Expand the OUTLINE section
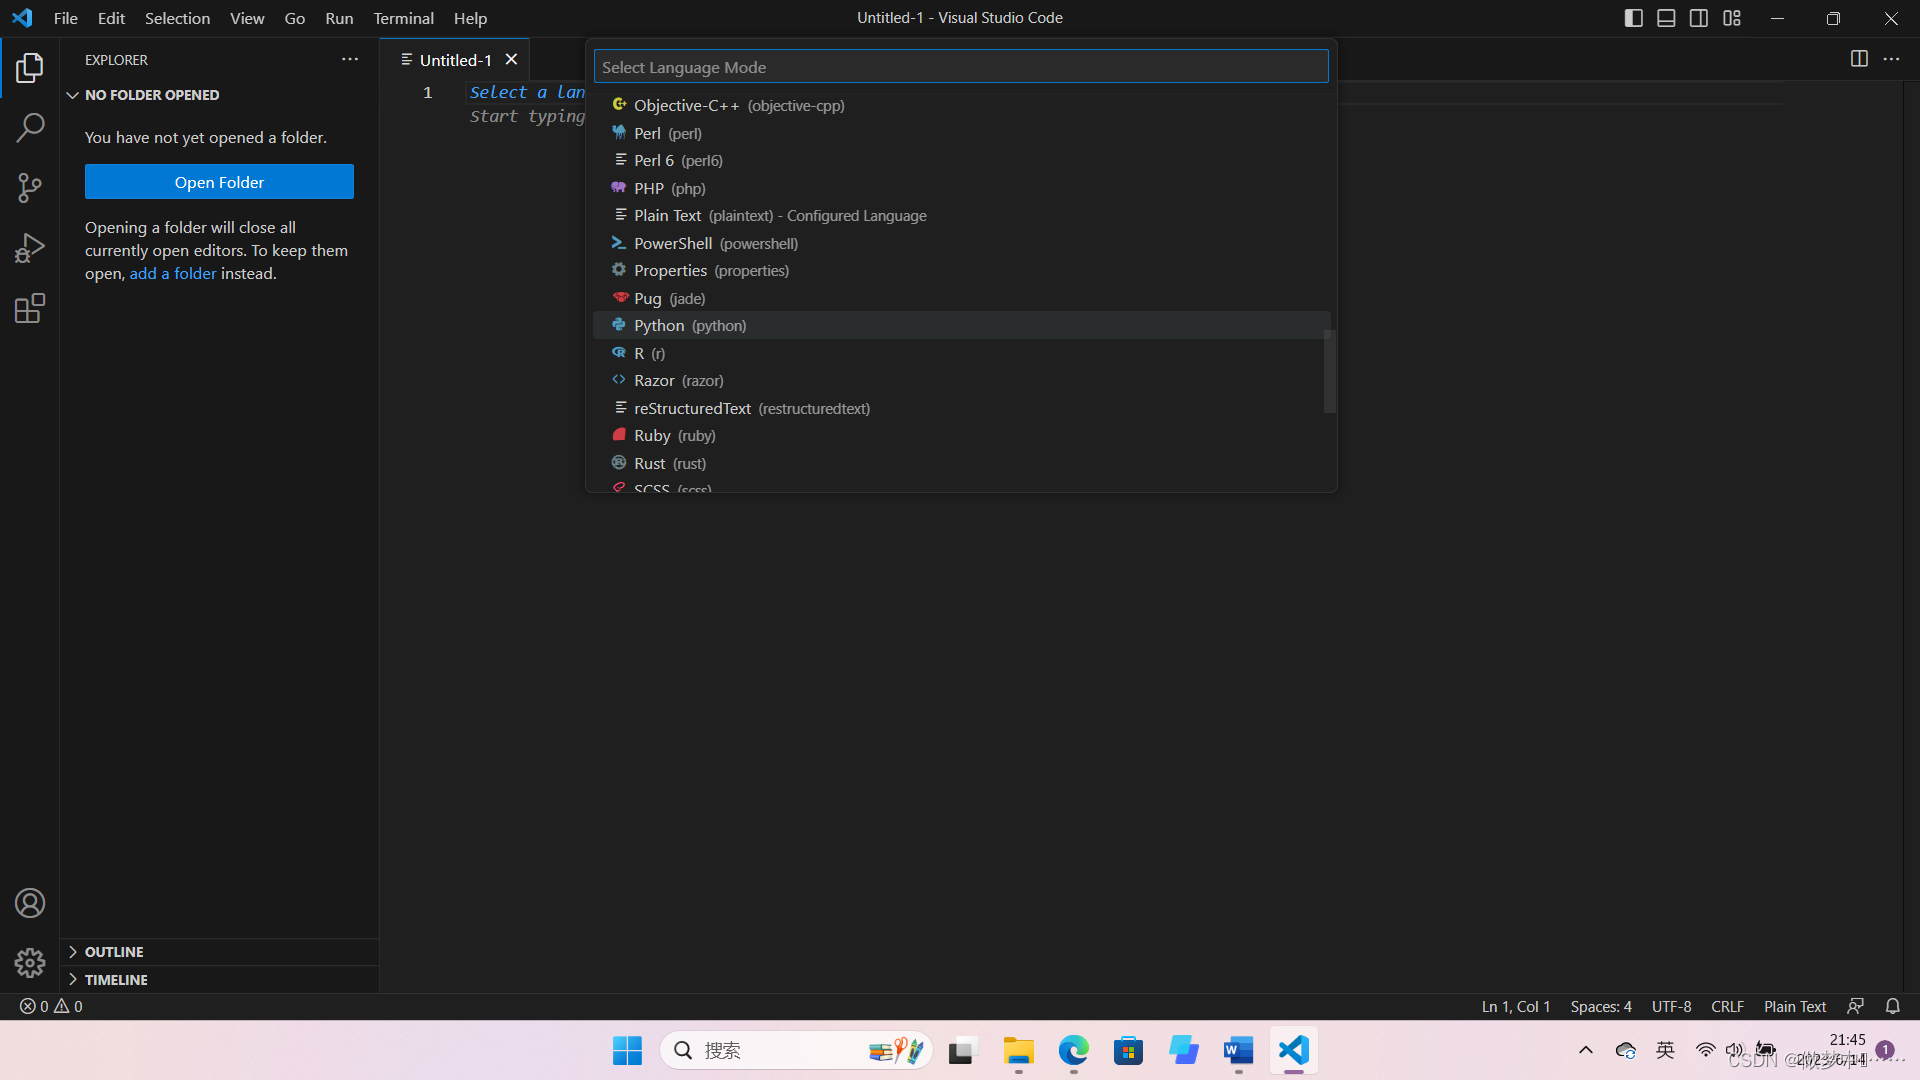 tap(114, 952)
